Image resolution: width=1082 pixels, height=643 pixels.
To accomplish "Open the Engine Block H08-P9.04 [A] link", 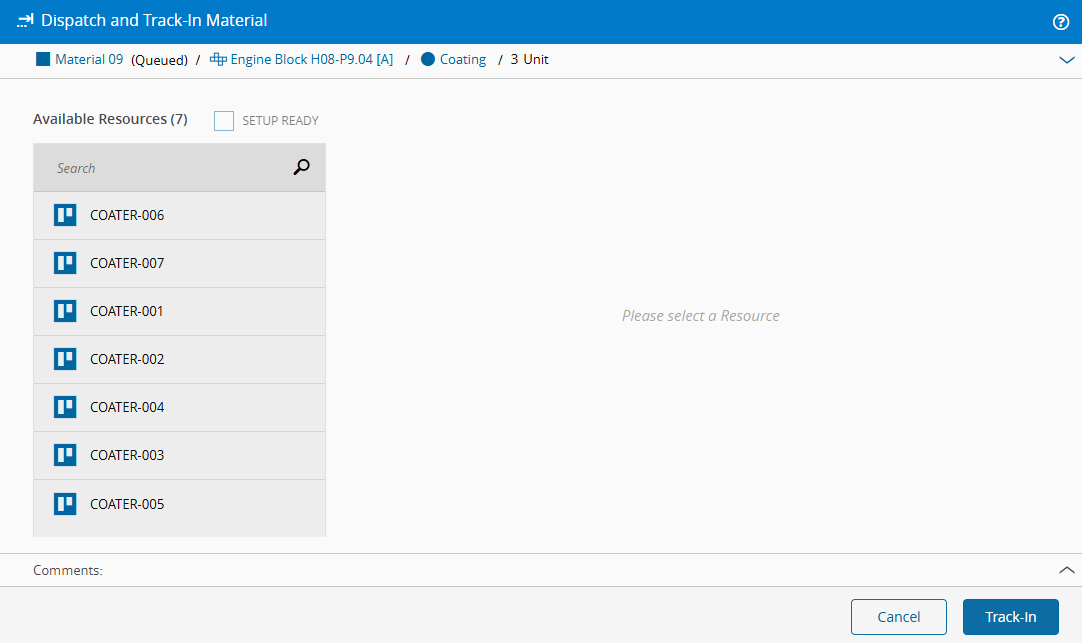I will click(x=312, y=59).
